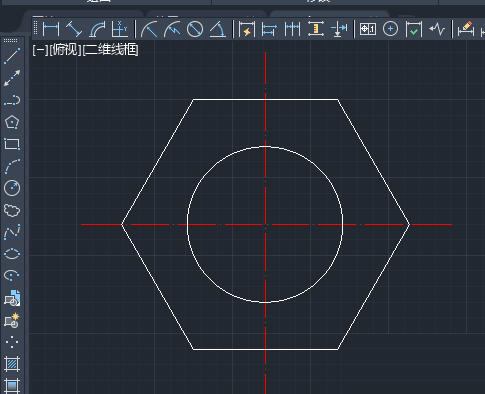Select the Radius dimension tool
The image size is (485, 394).
pyautogui.click(x=149, y=29)
